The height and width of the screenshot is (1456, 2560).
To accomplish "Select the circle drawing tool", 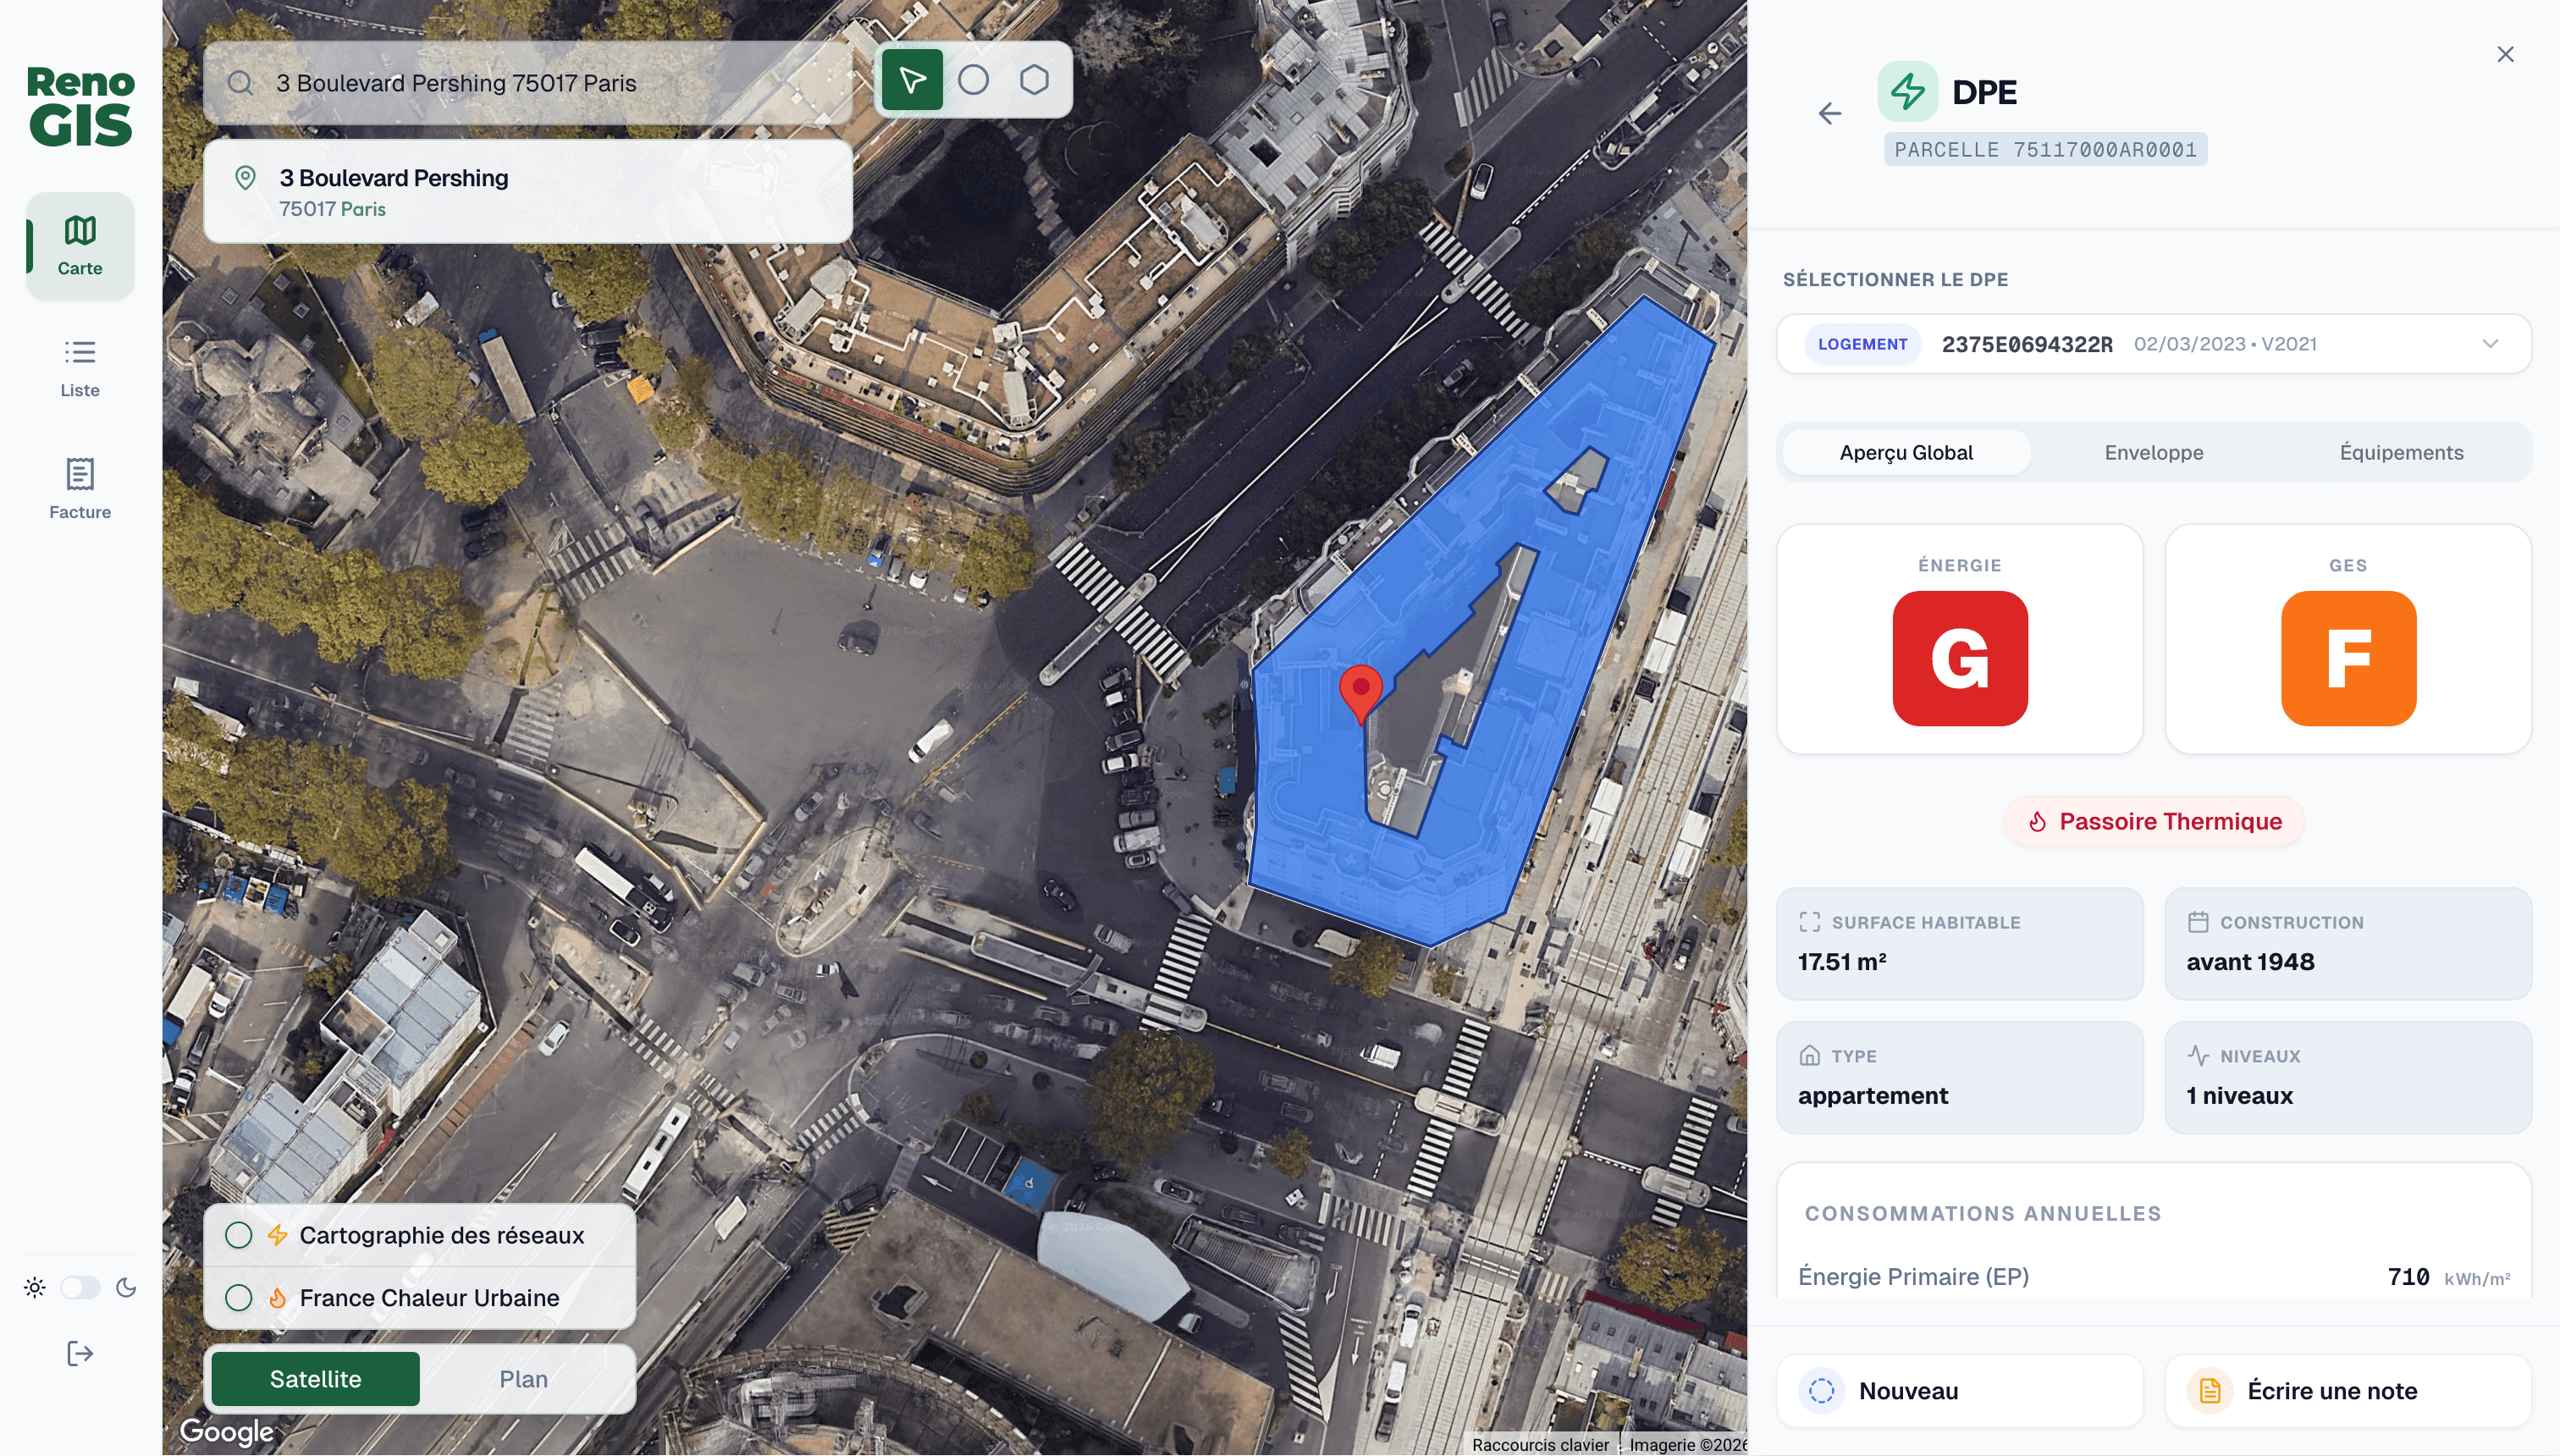I will [x=973, y=80].
